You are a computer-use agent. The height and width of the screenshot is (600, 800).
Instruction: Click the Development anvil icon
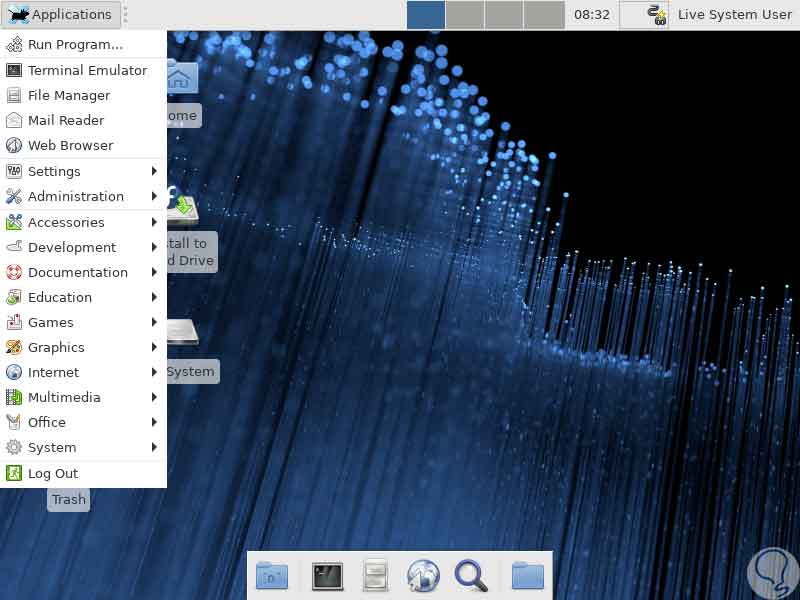14,247
